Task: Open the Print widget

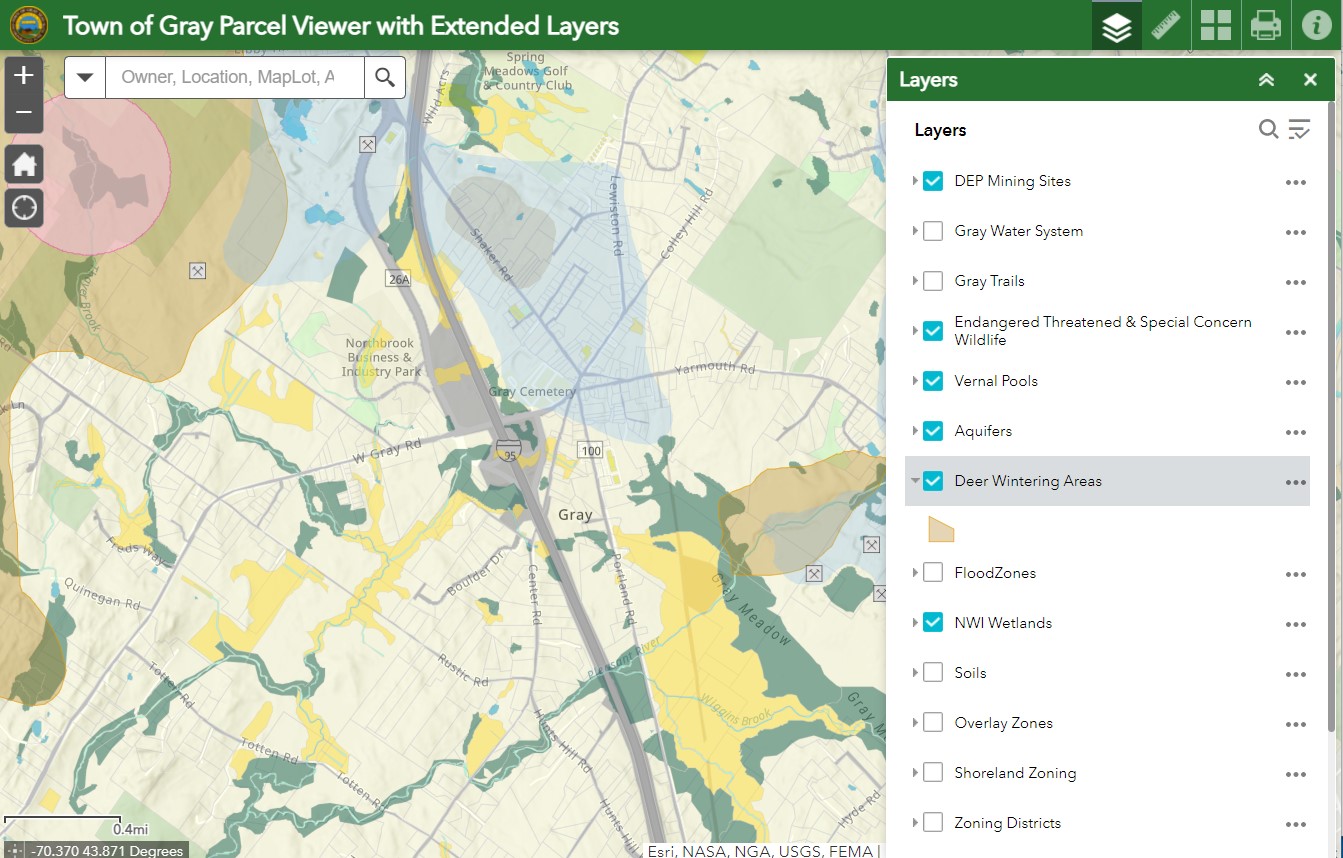Action: (1266, 25)
